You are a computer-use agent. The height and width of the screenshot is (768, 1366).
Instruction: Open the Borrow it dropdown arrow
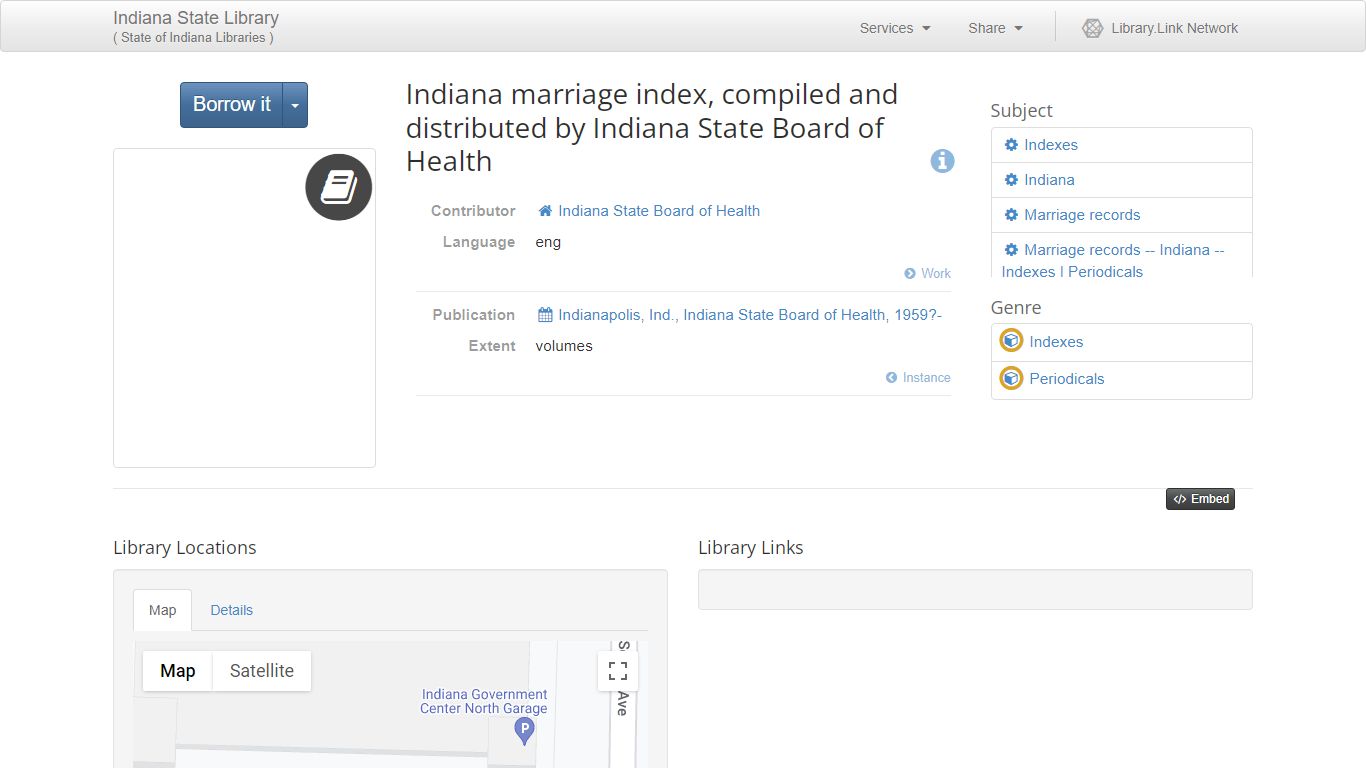tap(295, 105)
